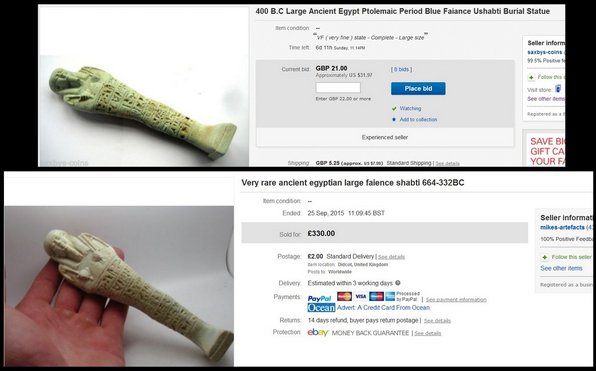
Task: Click the Ocean credit card advert logo
Action: (321, 308)
